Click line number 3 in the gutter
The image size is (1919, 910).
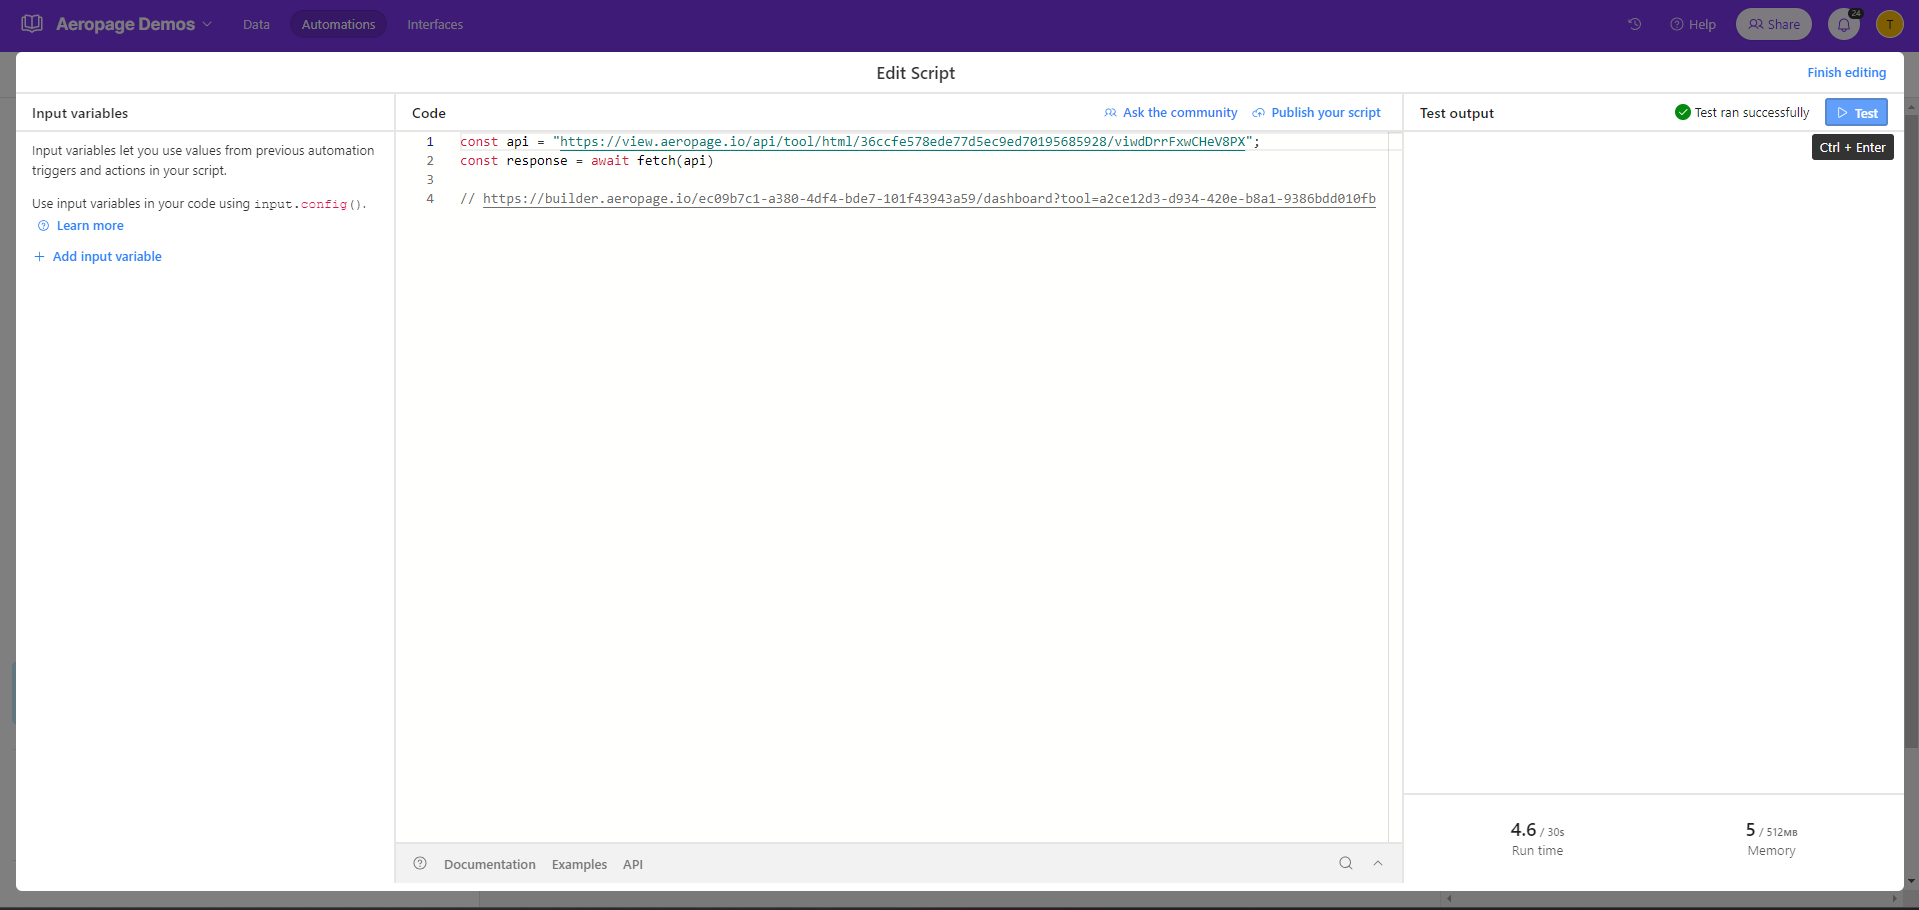click(430, 180)
